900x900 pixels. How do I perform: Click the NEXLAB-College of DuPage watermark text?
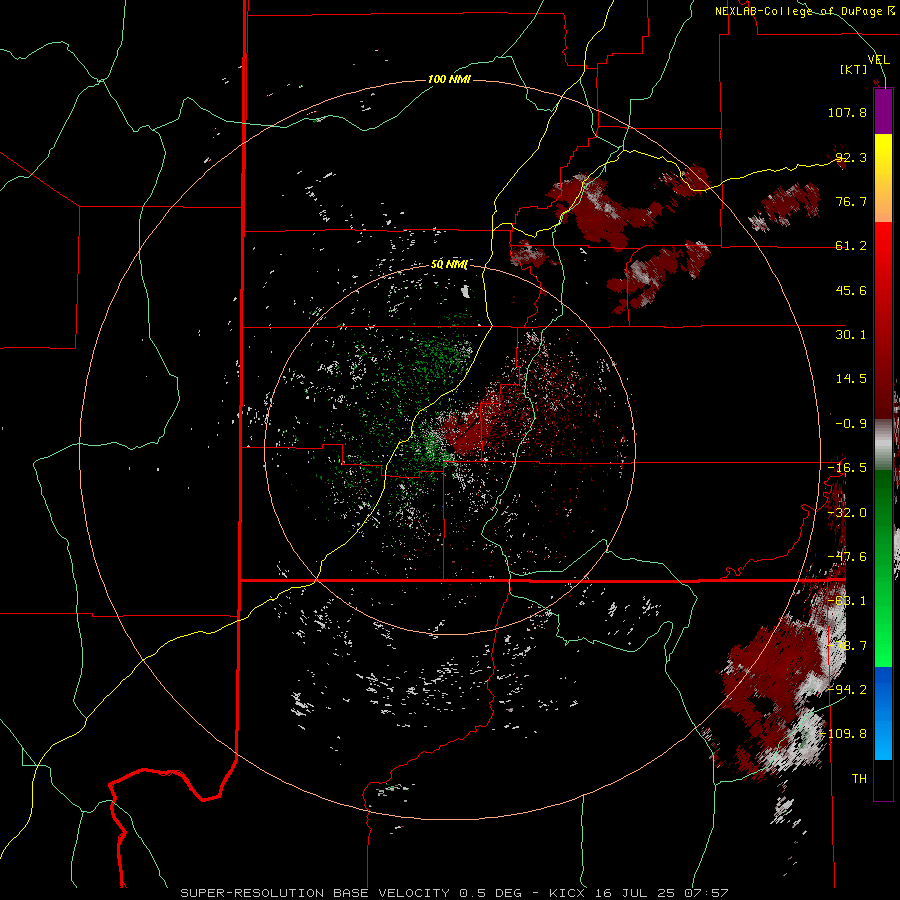(804, 11)
